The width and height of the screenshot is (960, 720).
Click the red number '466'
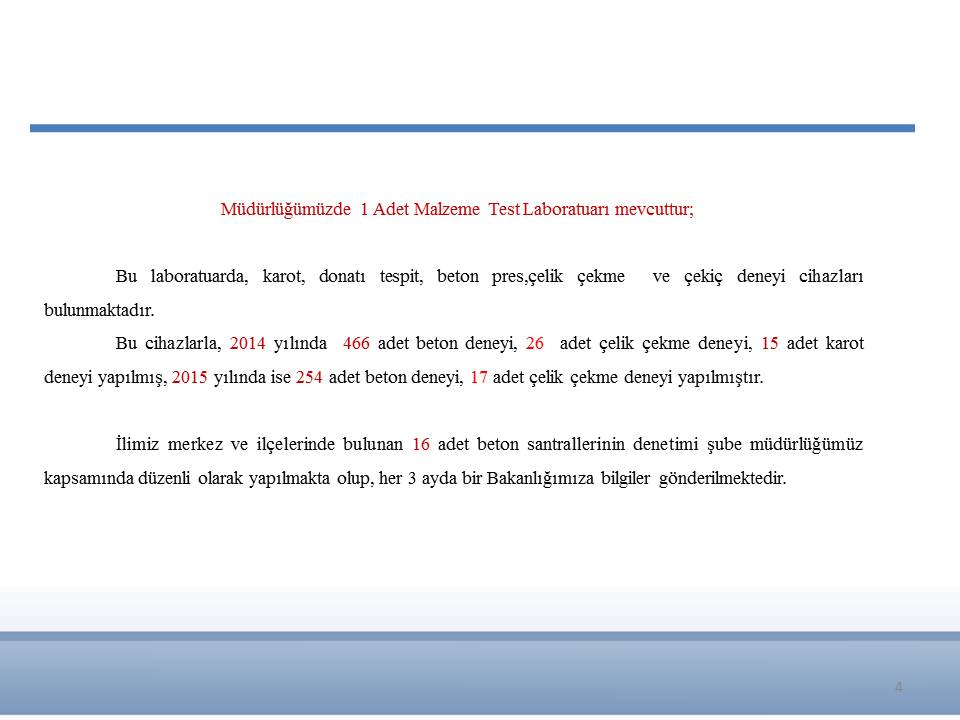[x=356, y=343]
